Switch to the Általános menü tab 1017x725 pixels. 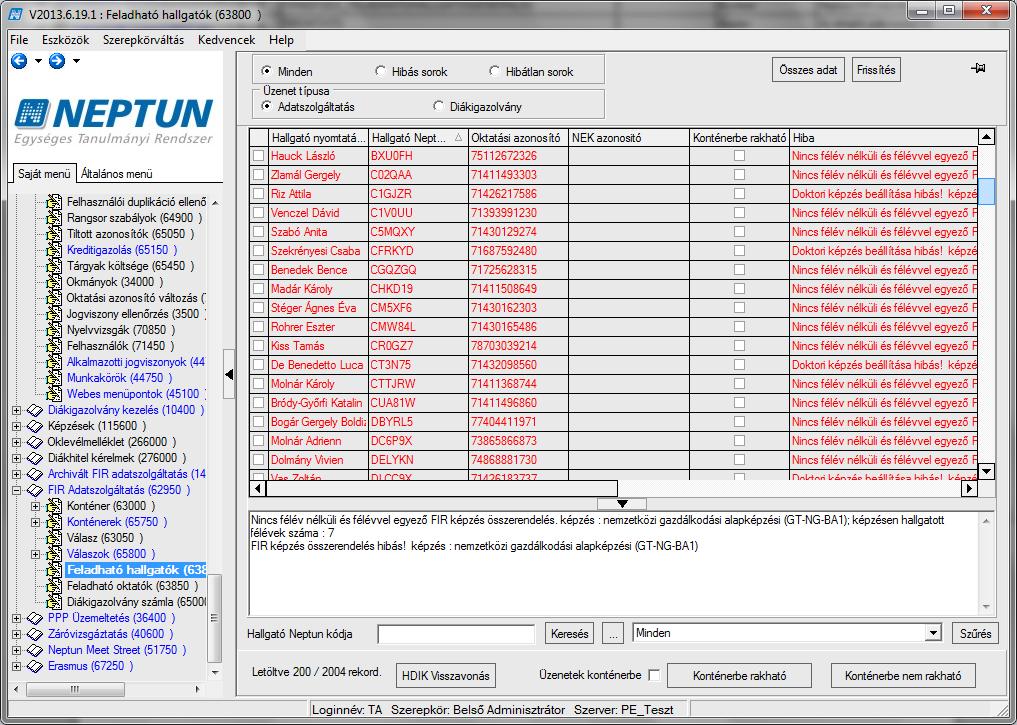(x=117, y=174)
